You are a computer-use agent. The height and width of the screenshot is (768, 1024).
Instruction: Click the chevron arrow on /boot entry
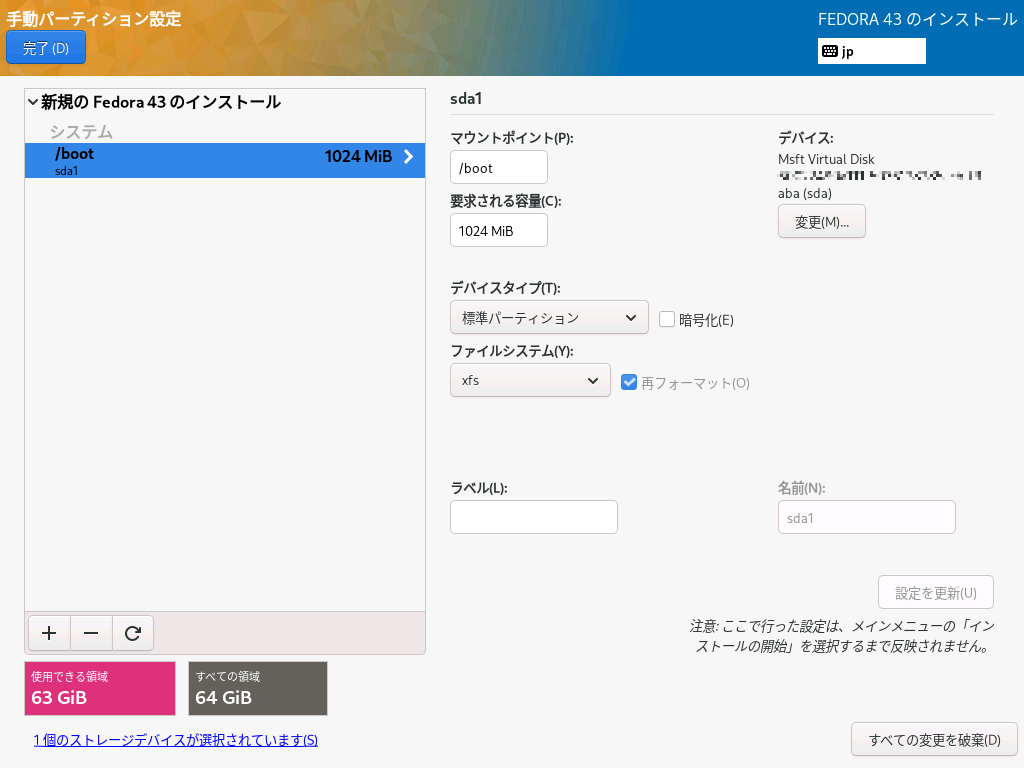pos(408,156)
